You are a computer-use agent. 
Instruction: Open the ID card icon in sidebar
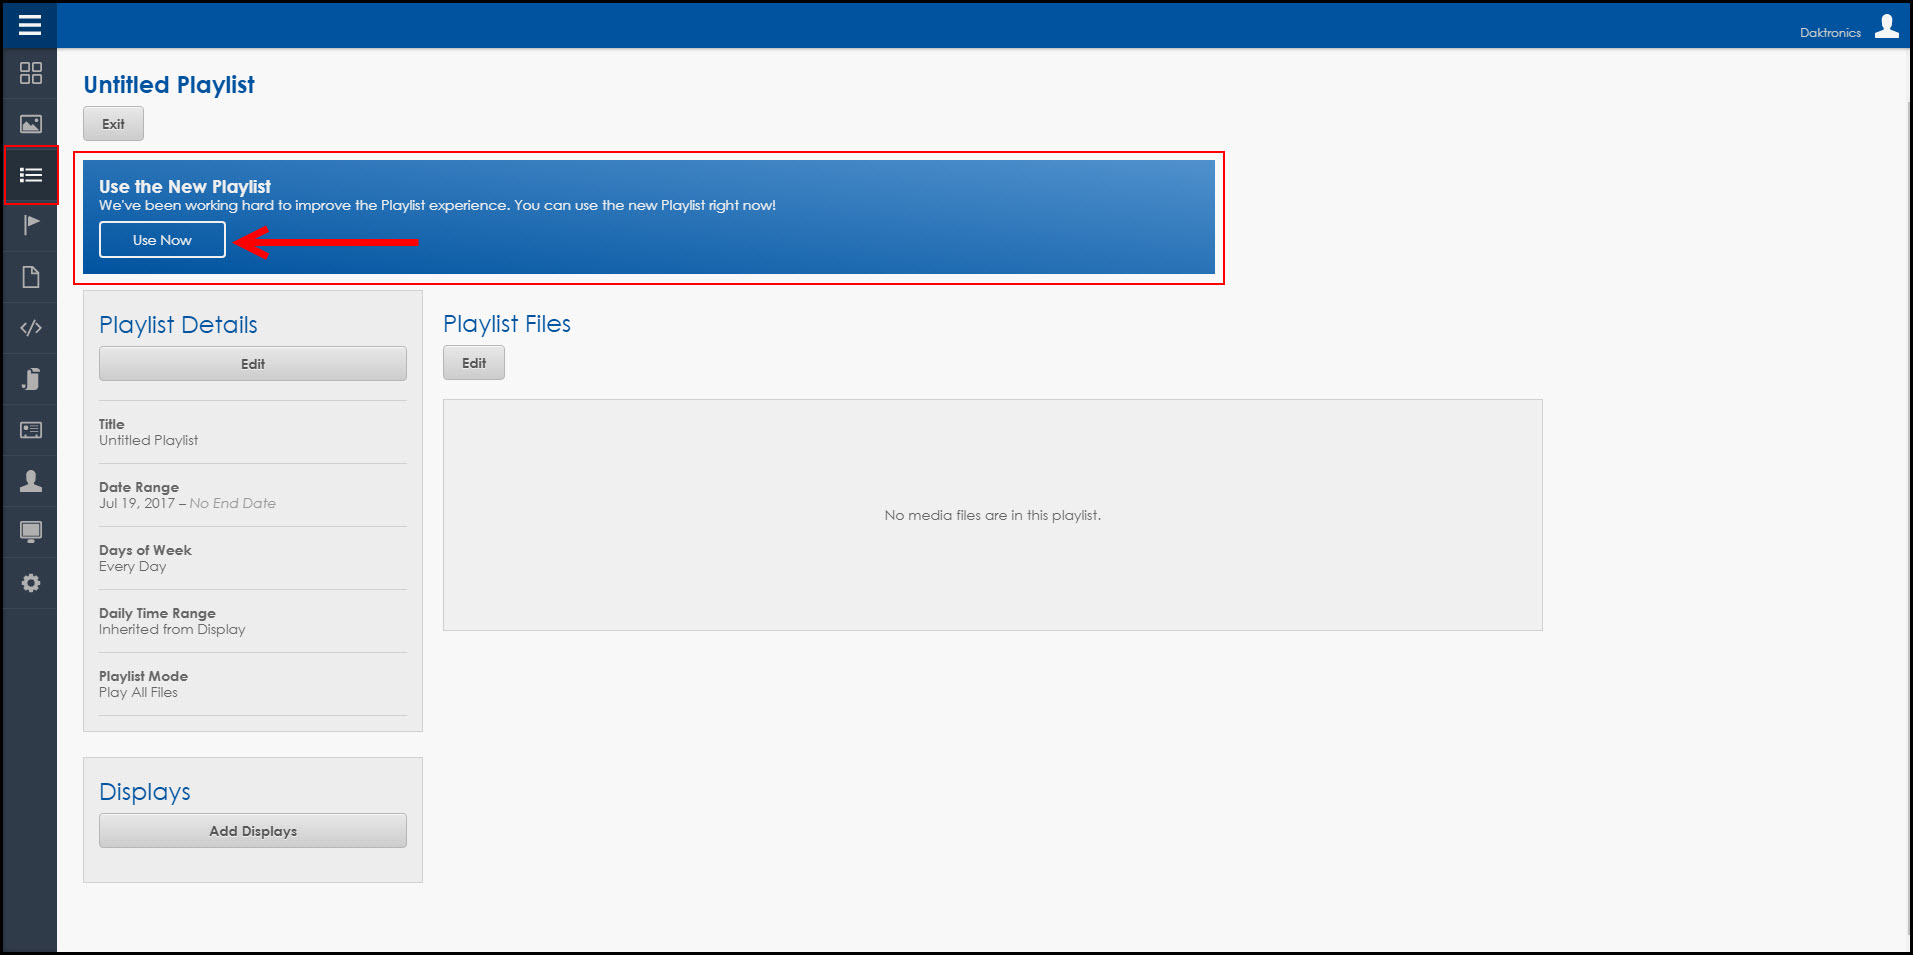(31, 430)
